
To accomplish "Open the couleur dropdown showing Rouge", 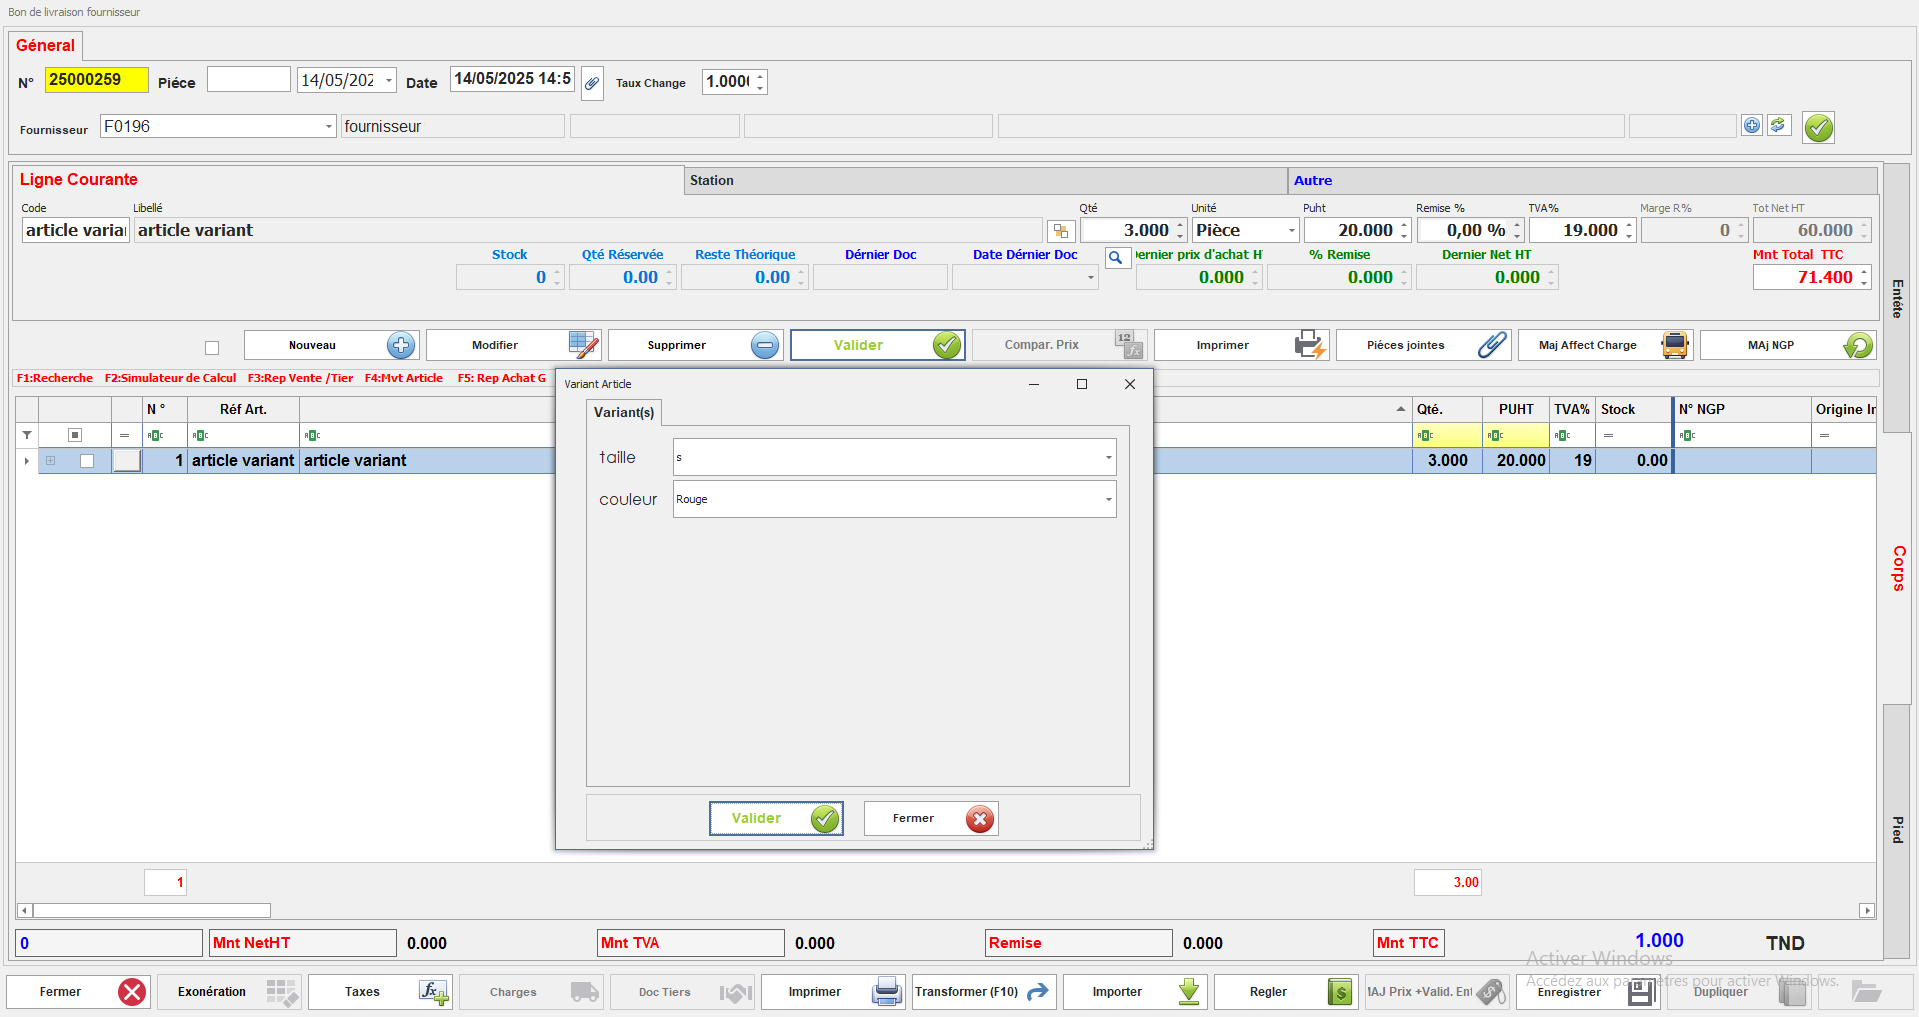I will pos(1108,500).
